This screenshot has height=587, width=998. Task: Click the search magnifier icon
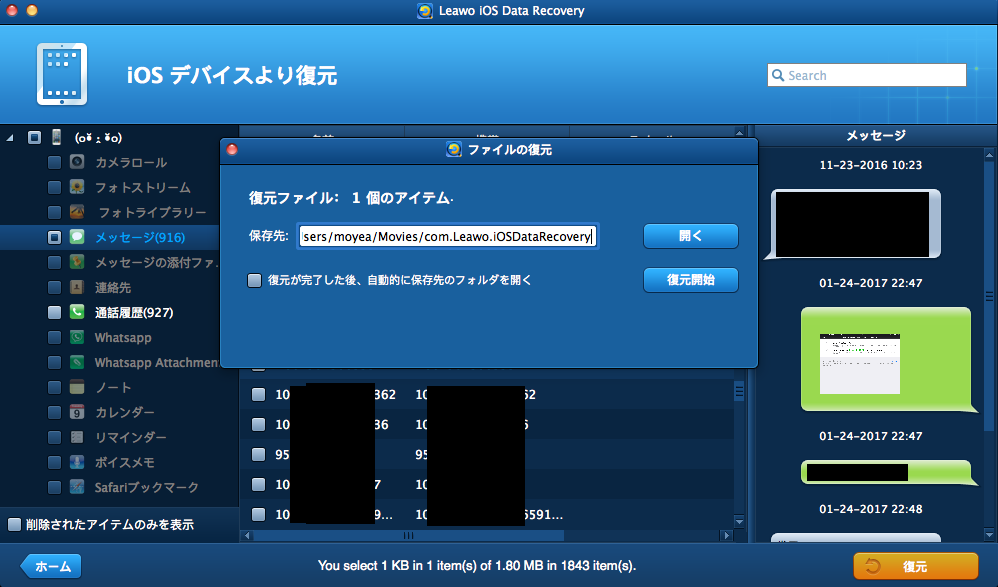(x=778, y=75)
